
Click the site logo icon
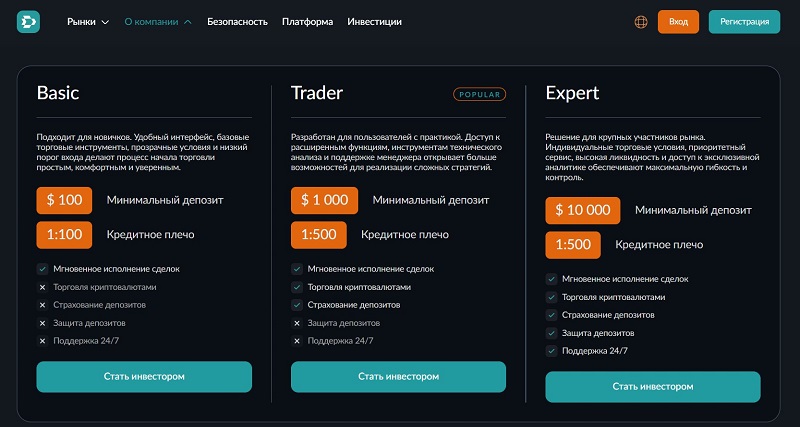click(28, 21)
